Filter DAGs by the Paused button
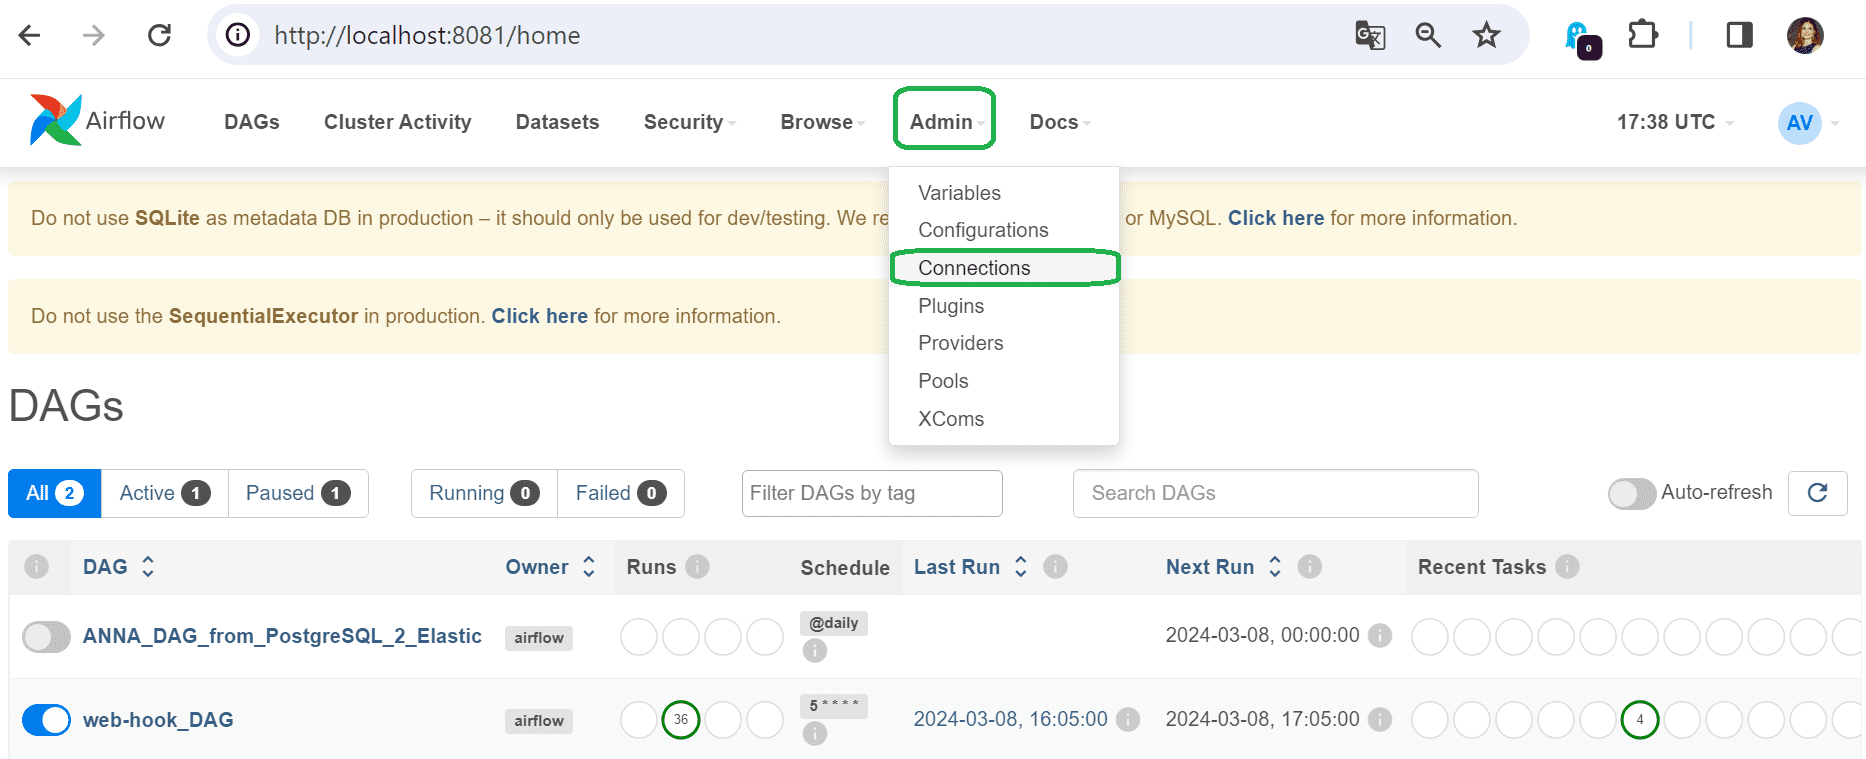The width and height of the screenshot is (1866, 759). [x=297, y=493]
